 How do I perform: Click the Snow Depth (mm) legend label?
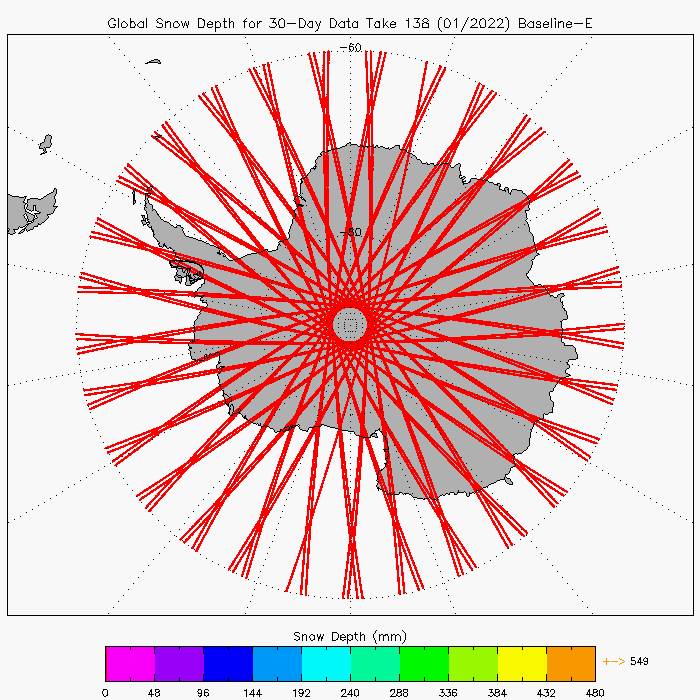pos(350,636)
